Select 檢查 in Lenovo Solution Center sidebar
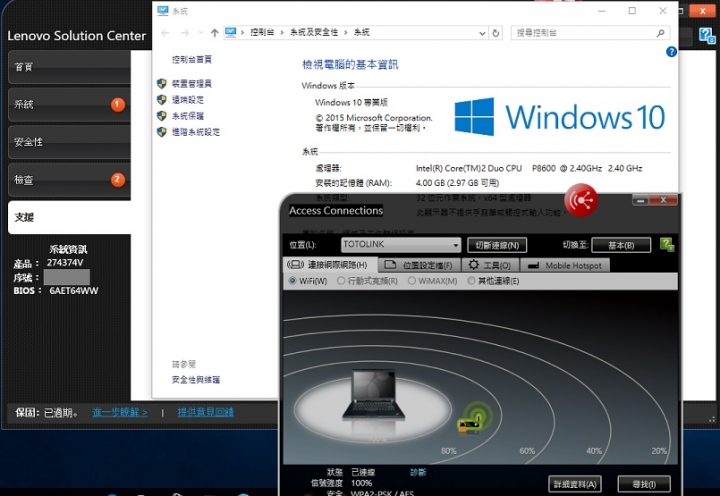Viewport: 720px width, 496px height. [69, 180]
